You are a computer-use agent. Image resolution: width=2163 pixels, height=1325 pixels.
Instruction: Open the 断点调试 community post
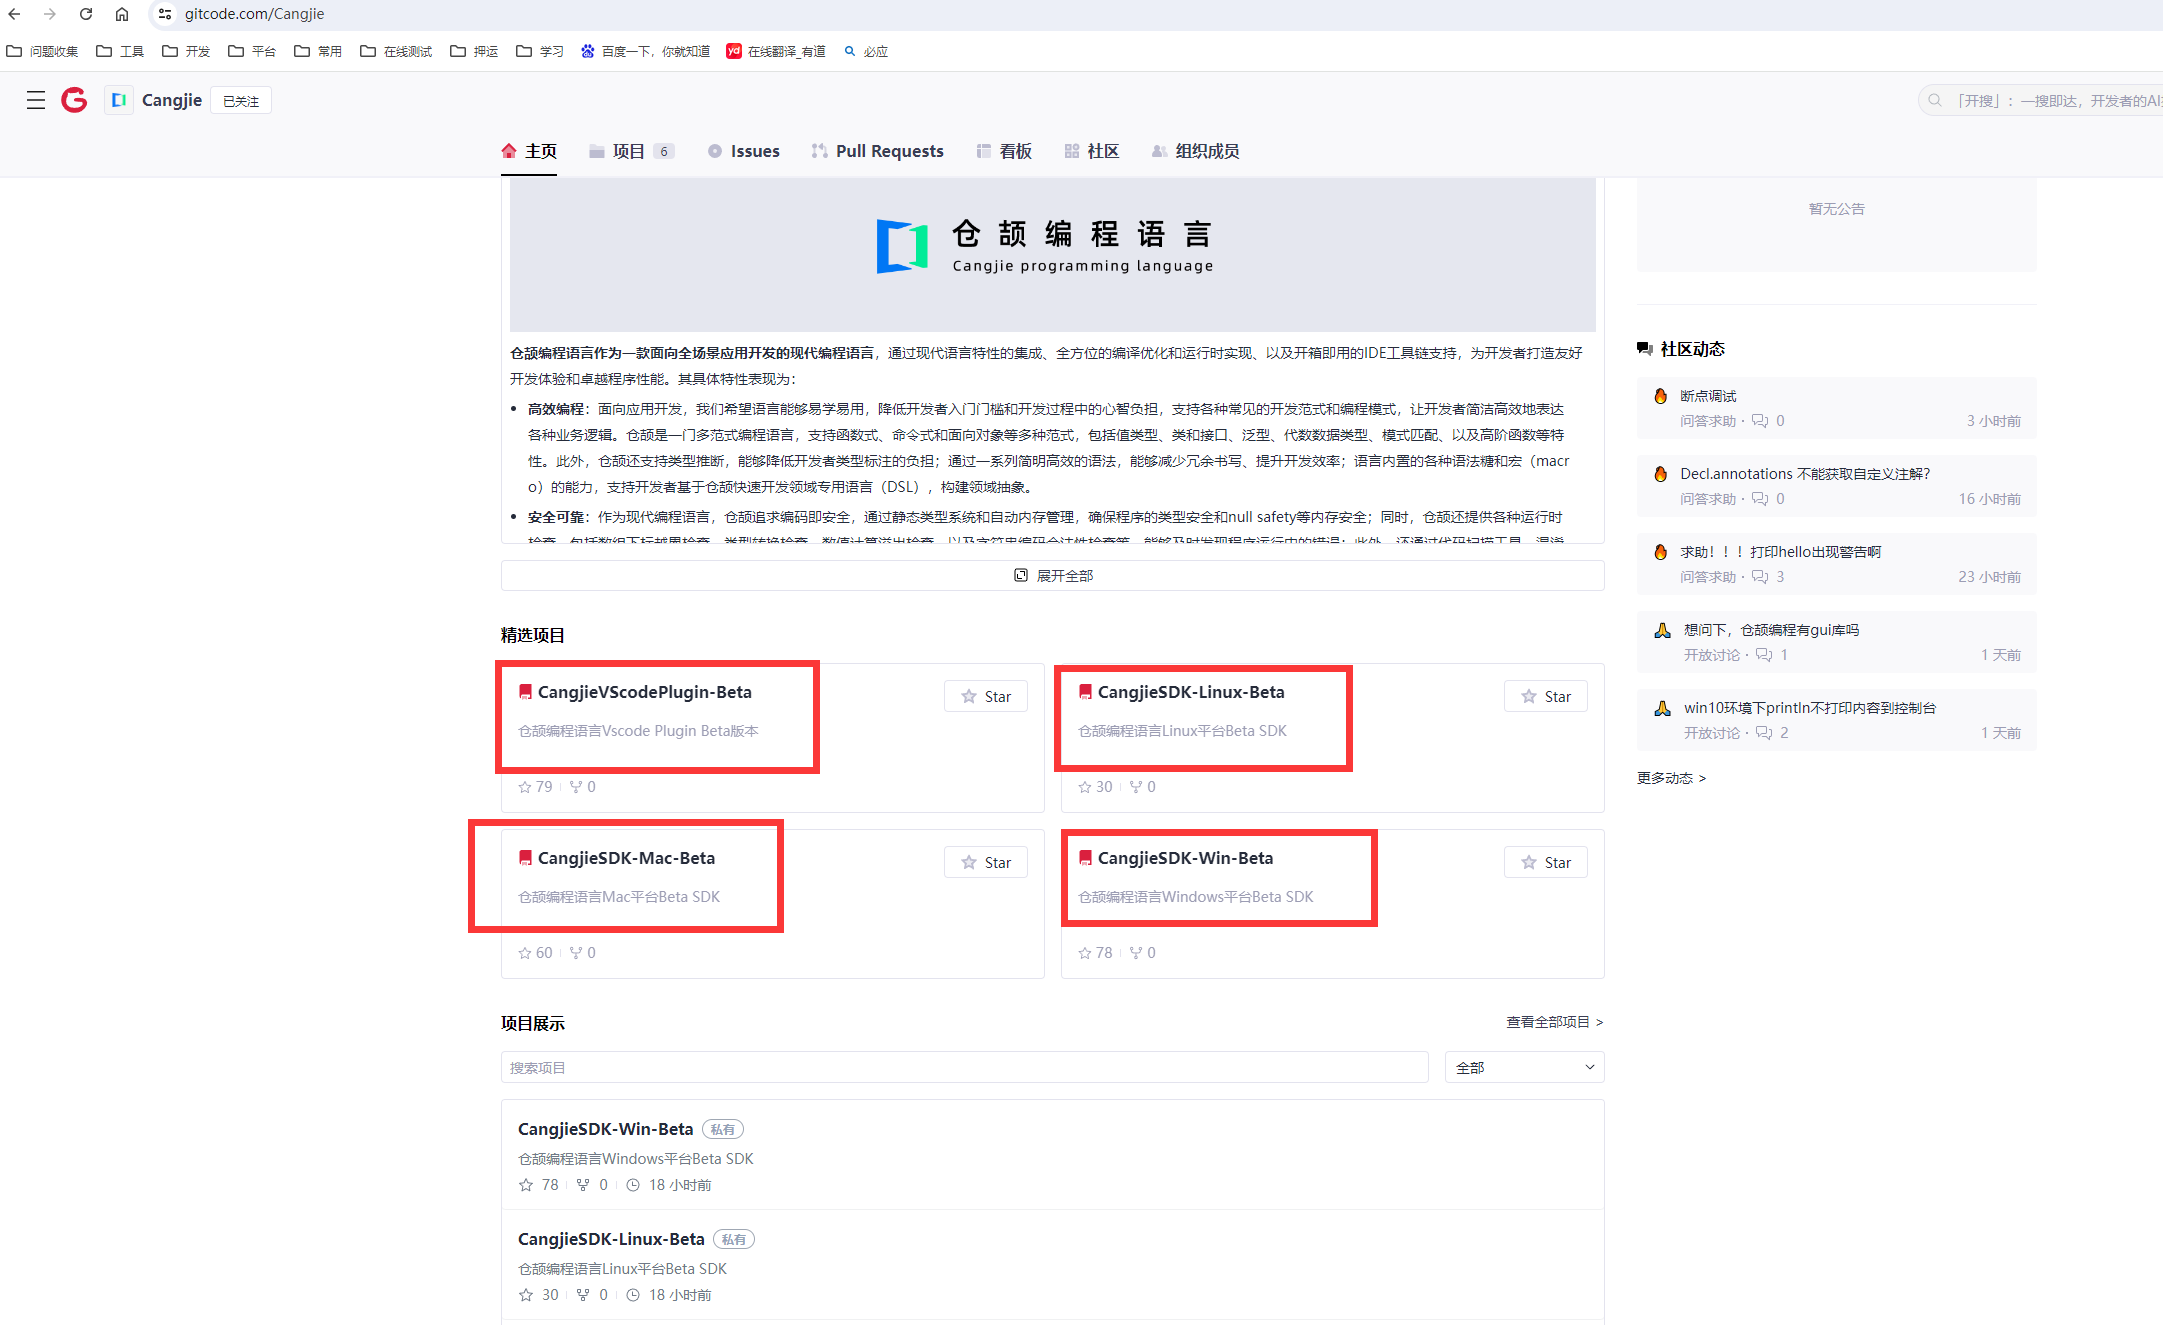1708,396
